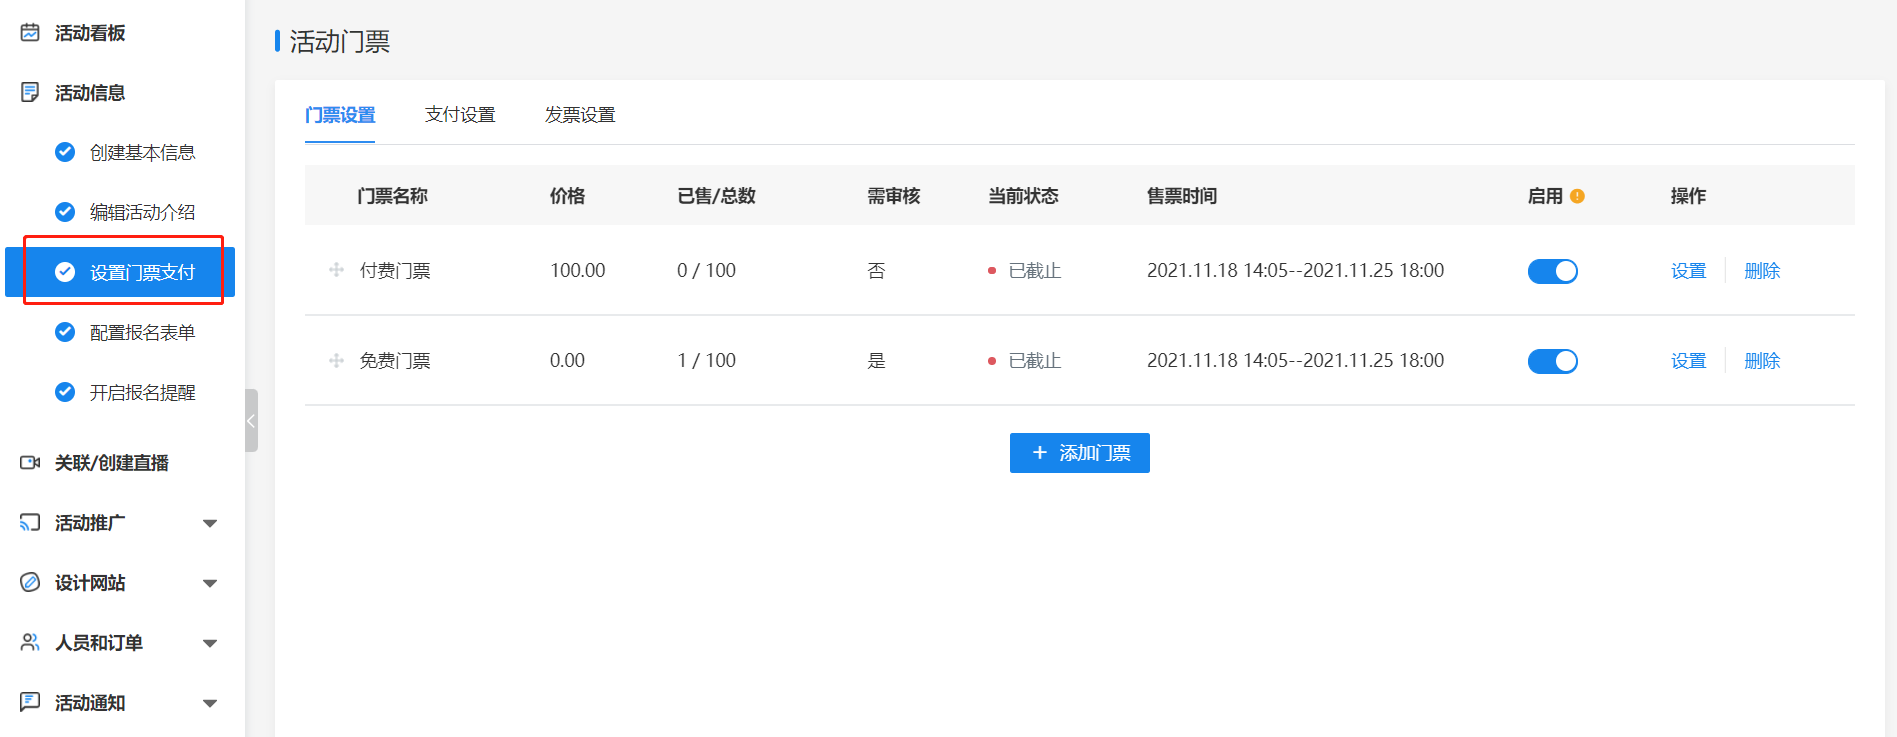Click the 需审核 column header
1897x737 pixels.
[893, 196]
